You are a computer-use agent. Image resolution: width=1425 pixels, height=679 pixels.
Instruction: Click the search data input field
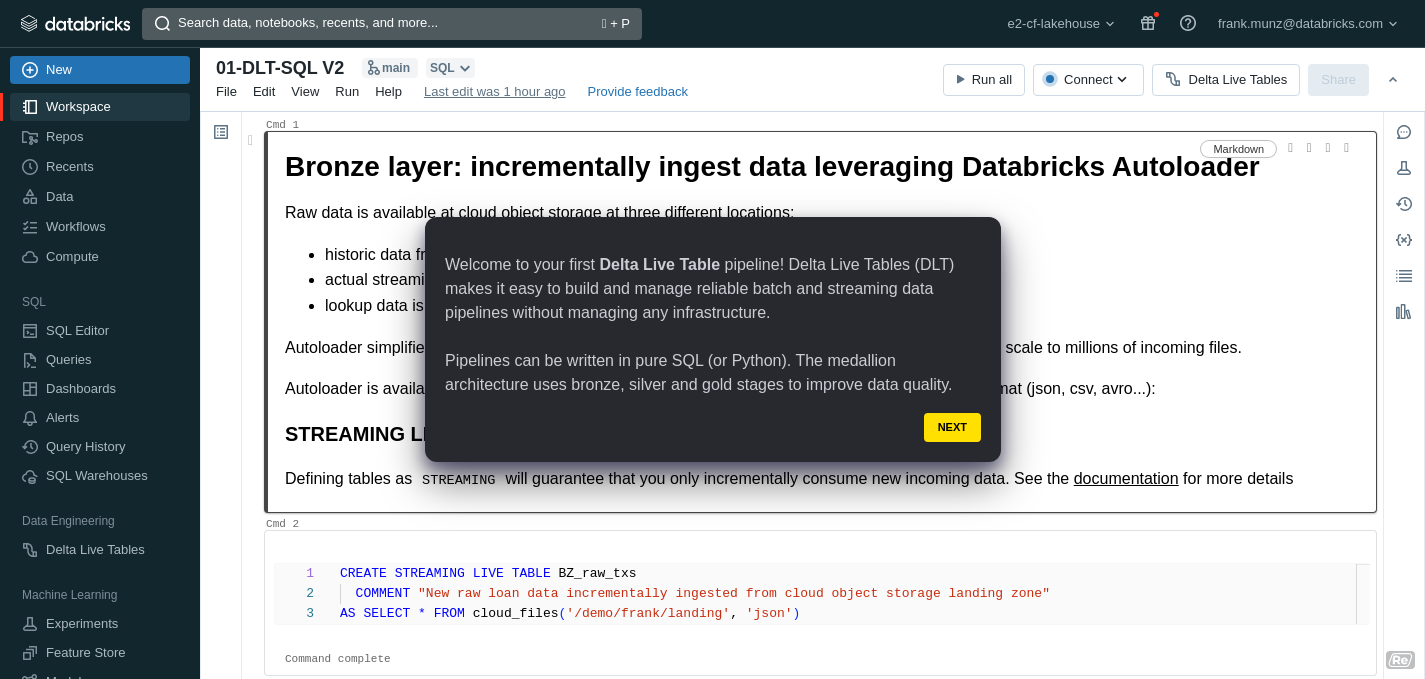point(390,23)
